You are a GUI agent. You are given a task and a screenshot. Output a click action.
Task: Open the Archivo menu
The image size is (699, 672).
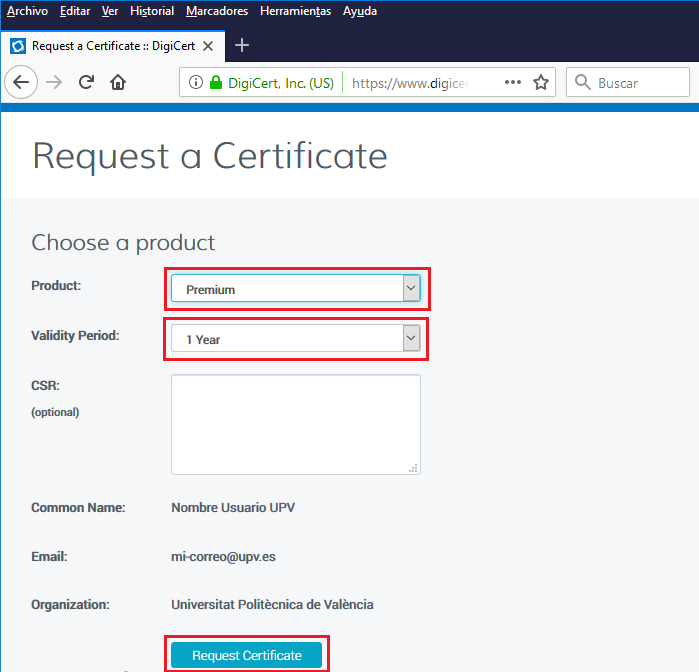[27, 11]
